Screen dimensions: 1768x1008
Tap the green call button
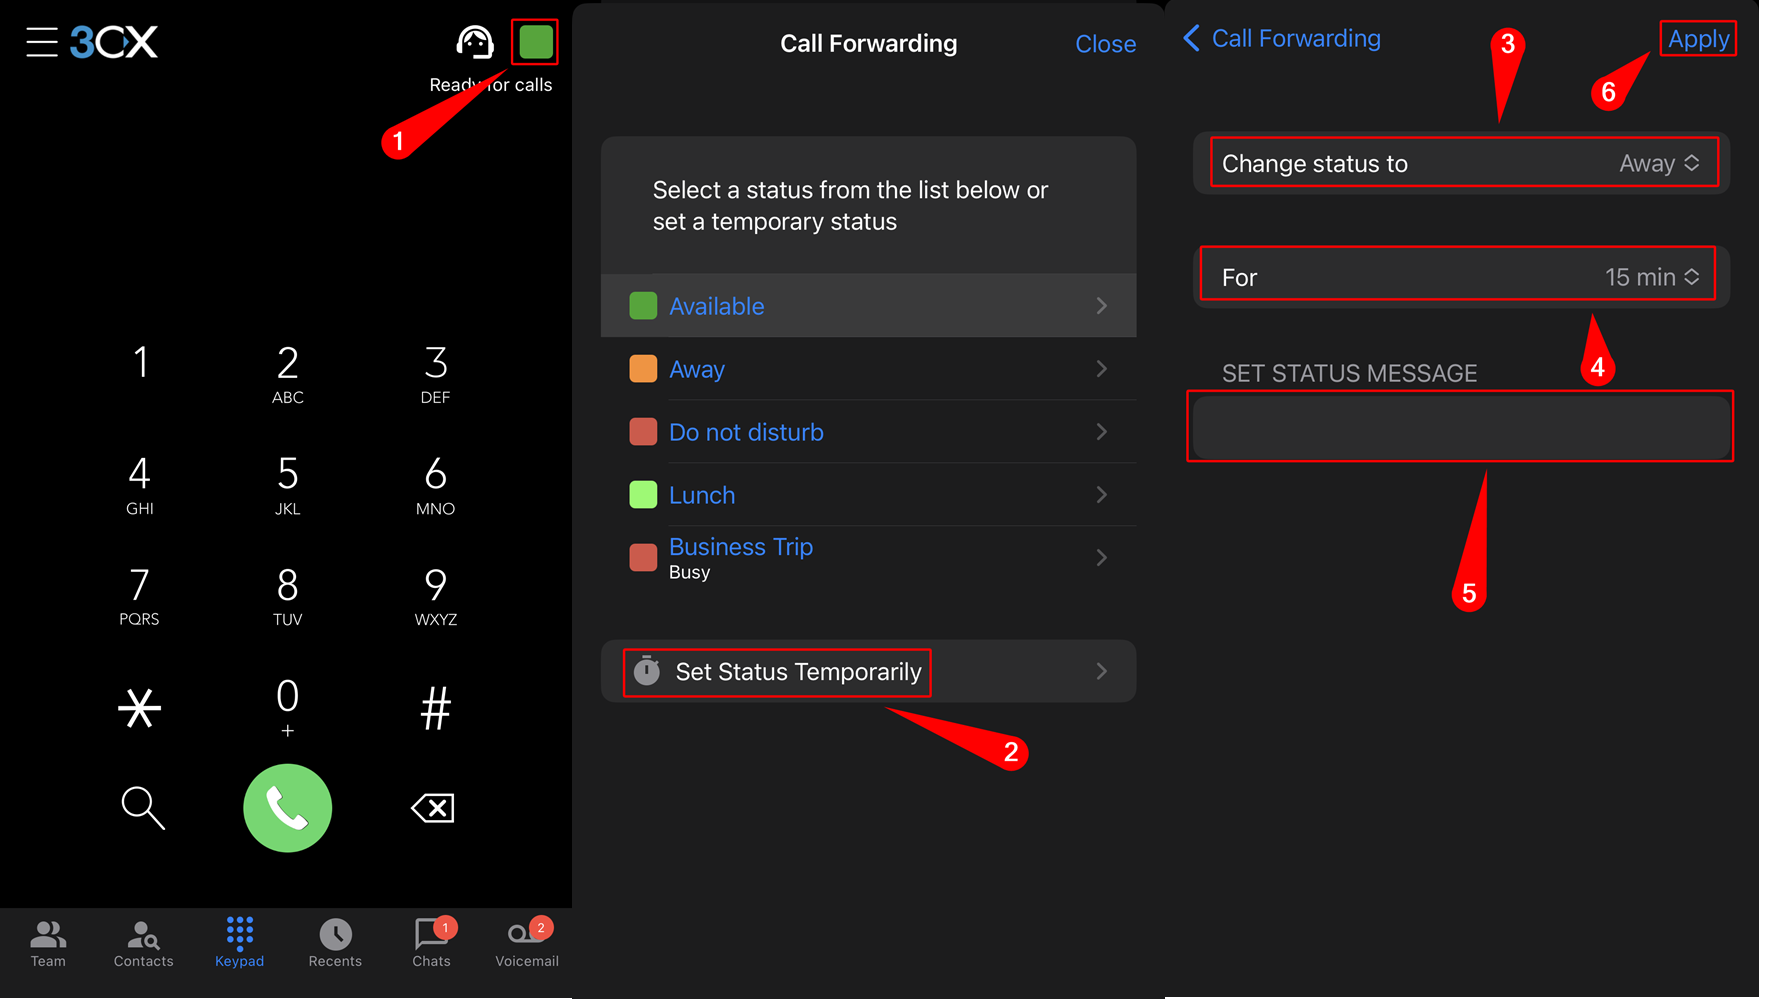tap(287, 808)
